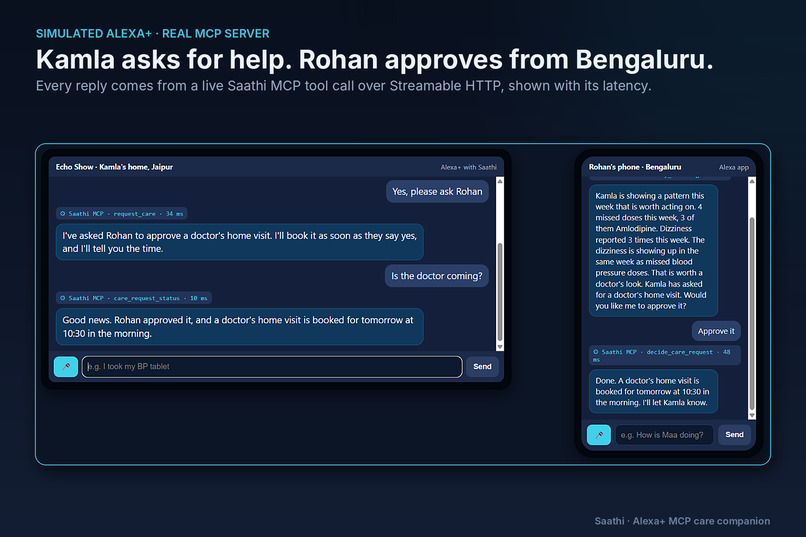This screenshot has height=537, width=806.
Task: Click the 'SIMULATED ALEXA+ · REAL MCP SERVER' heading
Action: (x=153, y=33)
